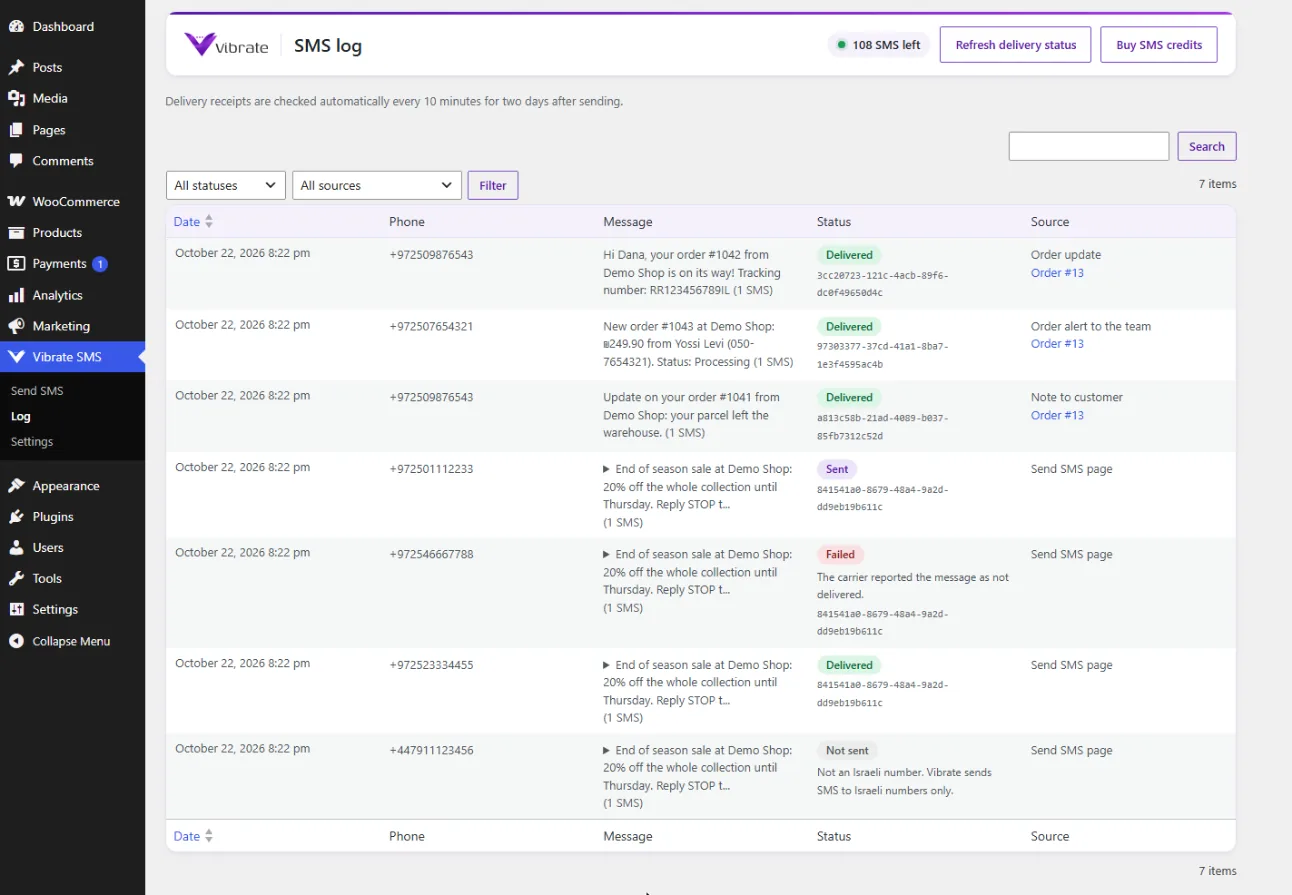Click the Analytics bar chart icon
1292x895 pixels.
(16, 296)
